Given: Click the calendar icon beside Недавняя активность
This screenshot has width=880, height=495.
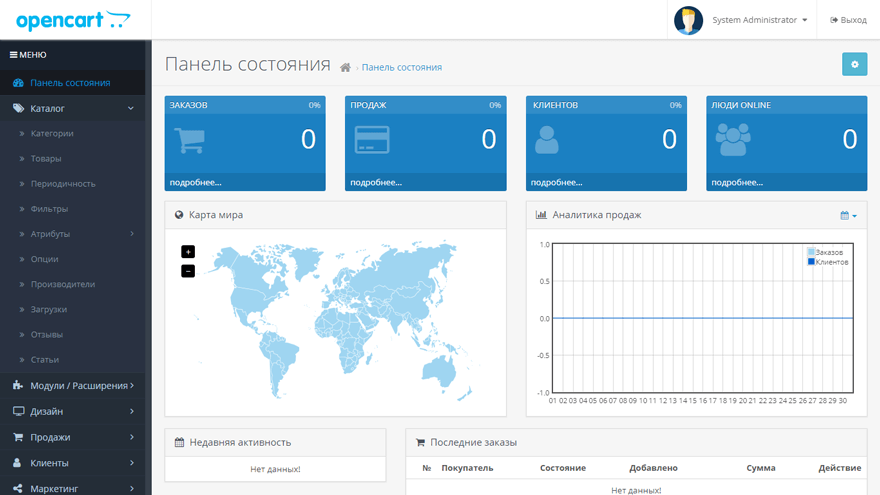Looking at the screenshot, I should point(179,442).
